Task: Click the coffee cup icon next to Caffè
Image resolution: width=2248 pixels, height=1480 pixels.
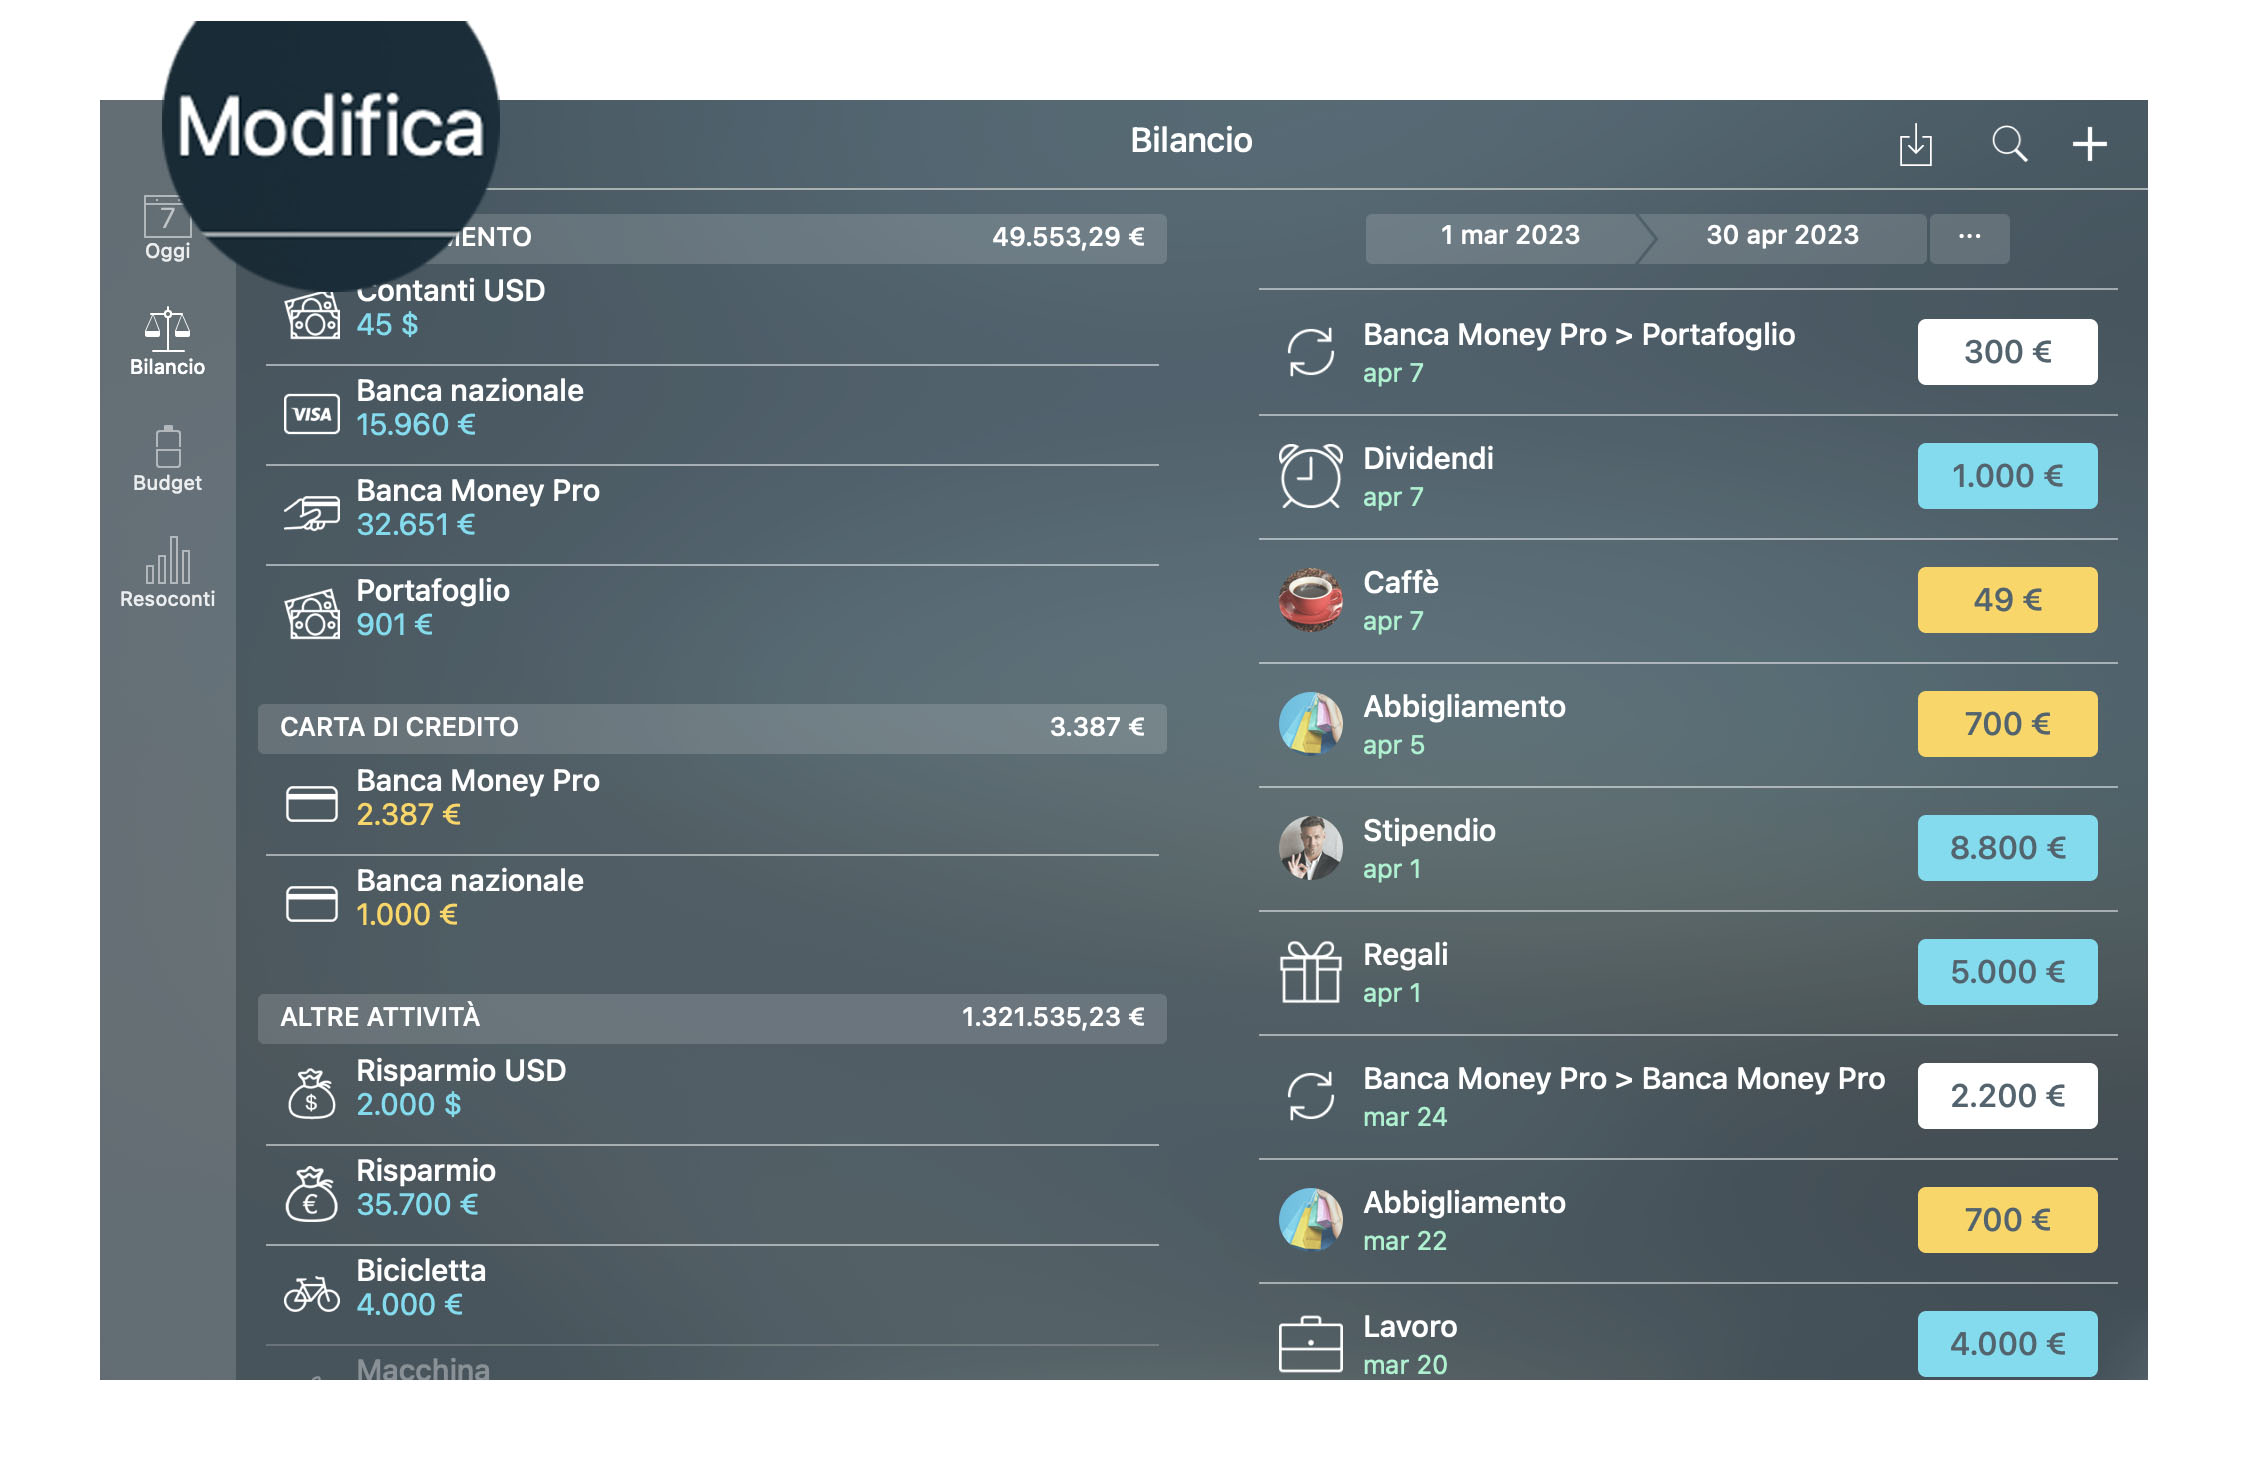Action: pos(1311,599)
